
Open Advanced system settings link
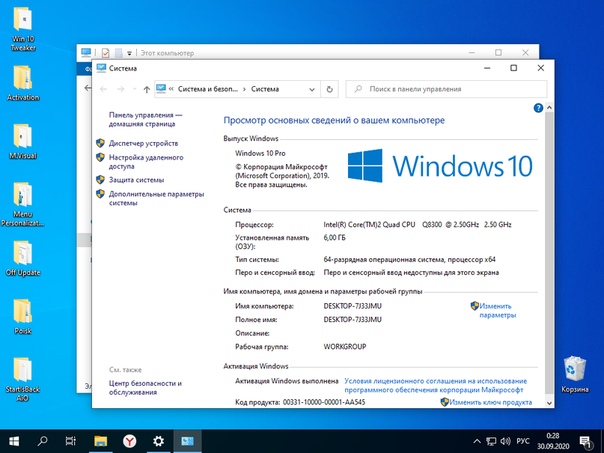pyautogui.click(x=156, y=198)
